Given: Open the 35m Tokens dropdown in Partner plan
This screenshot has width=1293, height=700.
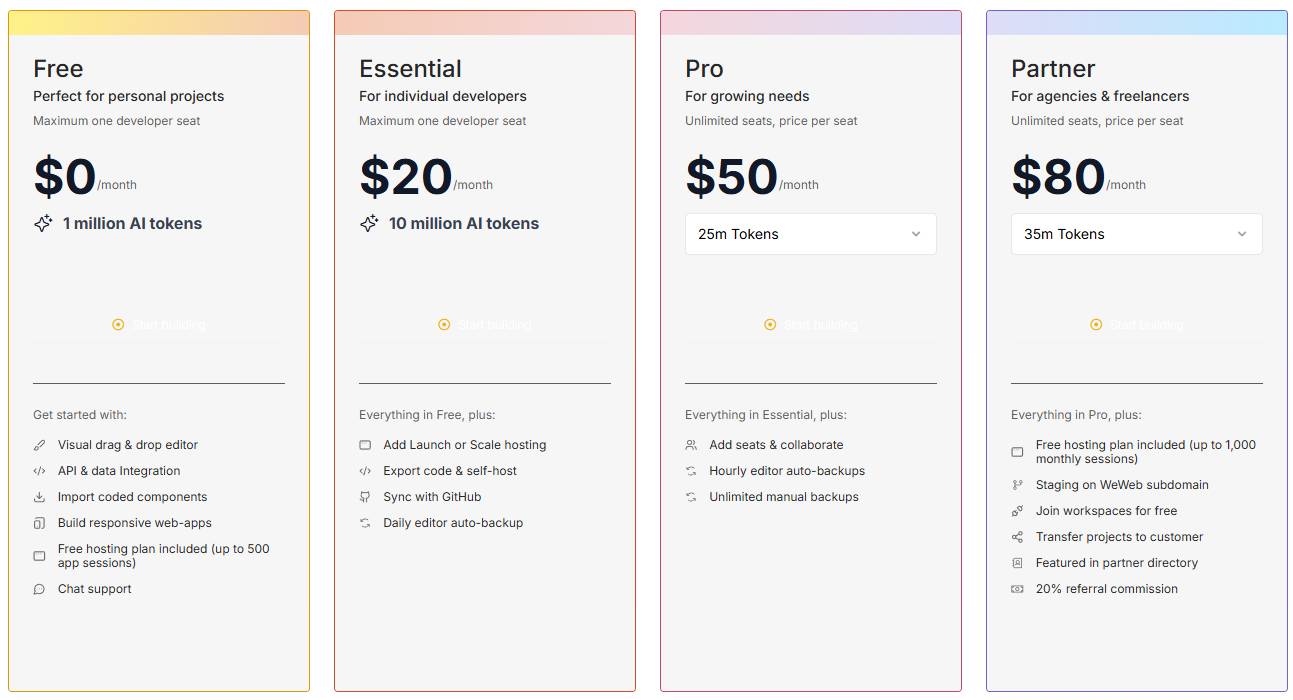Looking at the screenshot, I should tap(1136, 233).
